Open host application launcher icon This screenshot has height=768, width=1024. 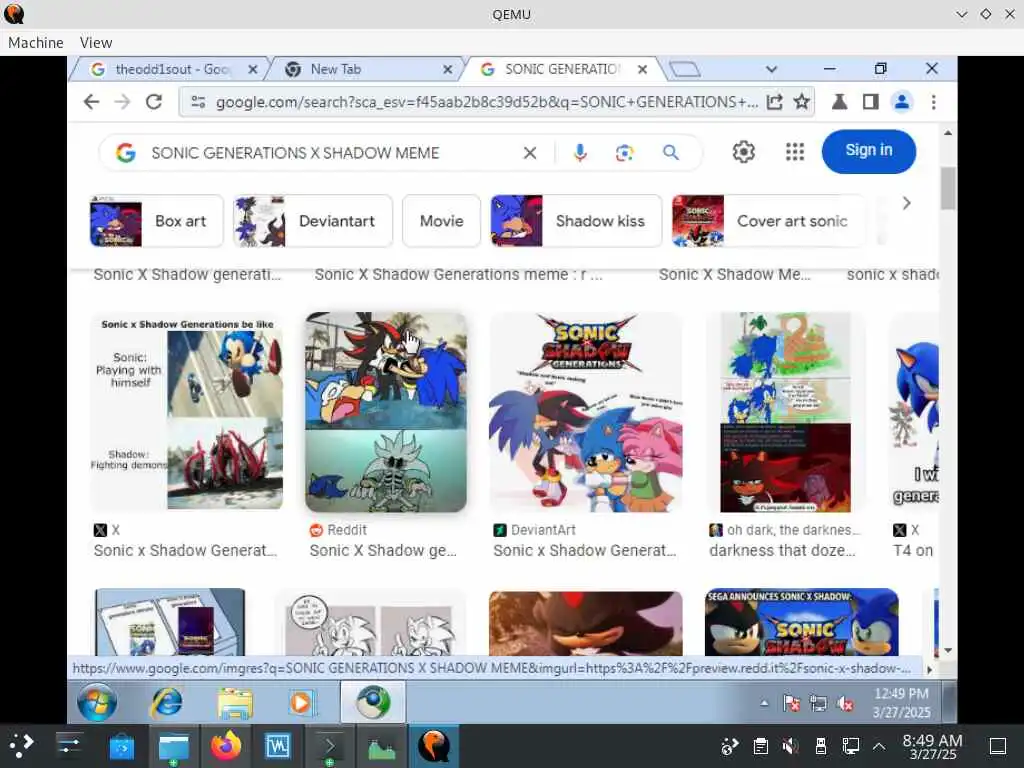tap(21, 745)
